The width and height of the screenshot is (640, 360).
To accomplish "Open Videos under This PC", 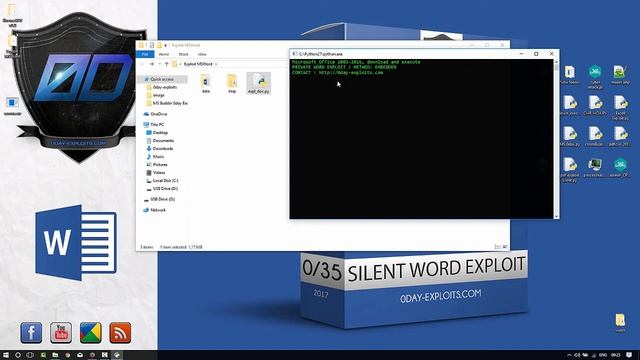I will [x=159, y=173].
